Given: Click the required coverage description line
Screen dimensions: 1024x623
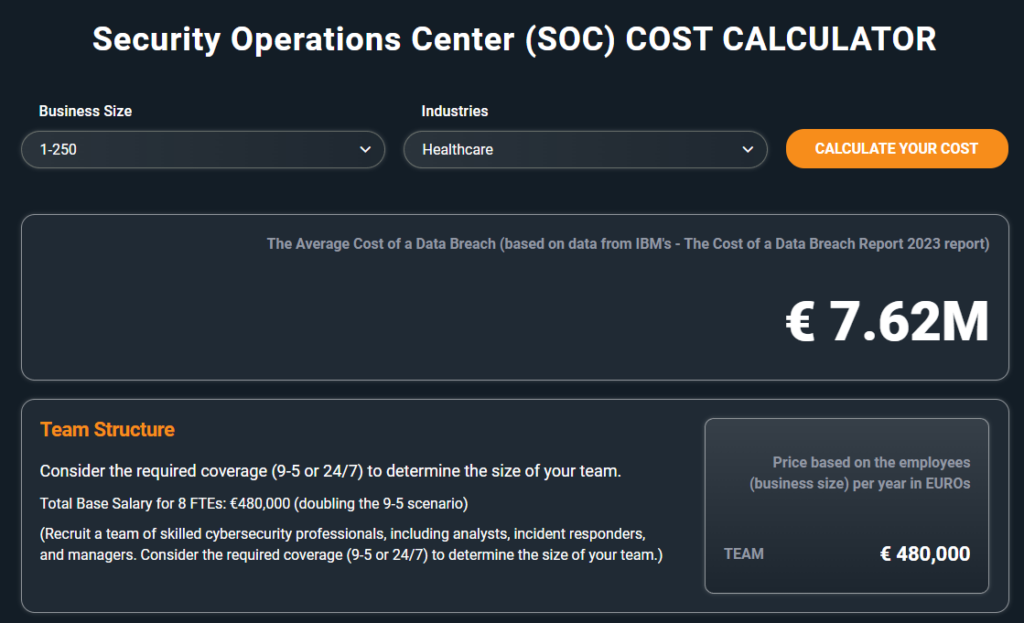Looking at the screenshot, I should [330, 471].
